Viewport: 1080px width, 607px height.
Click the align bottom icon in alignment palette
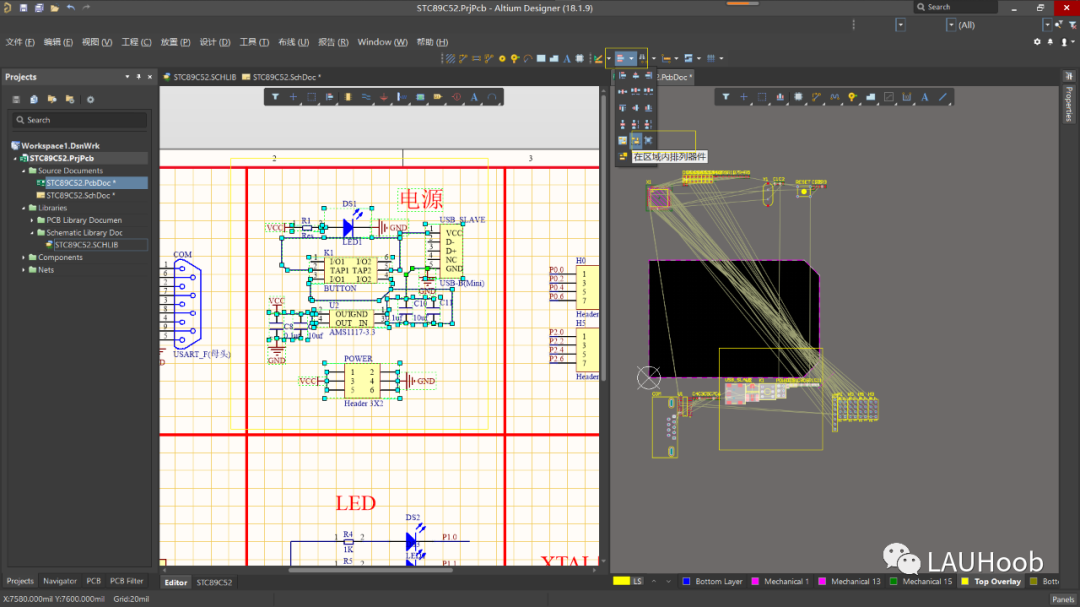tap(648, 107)
